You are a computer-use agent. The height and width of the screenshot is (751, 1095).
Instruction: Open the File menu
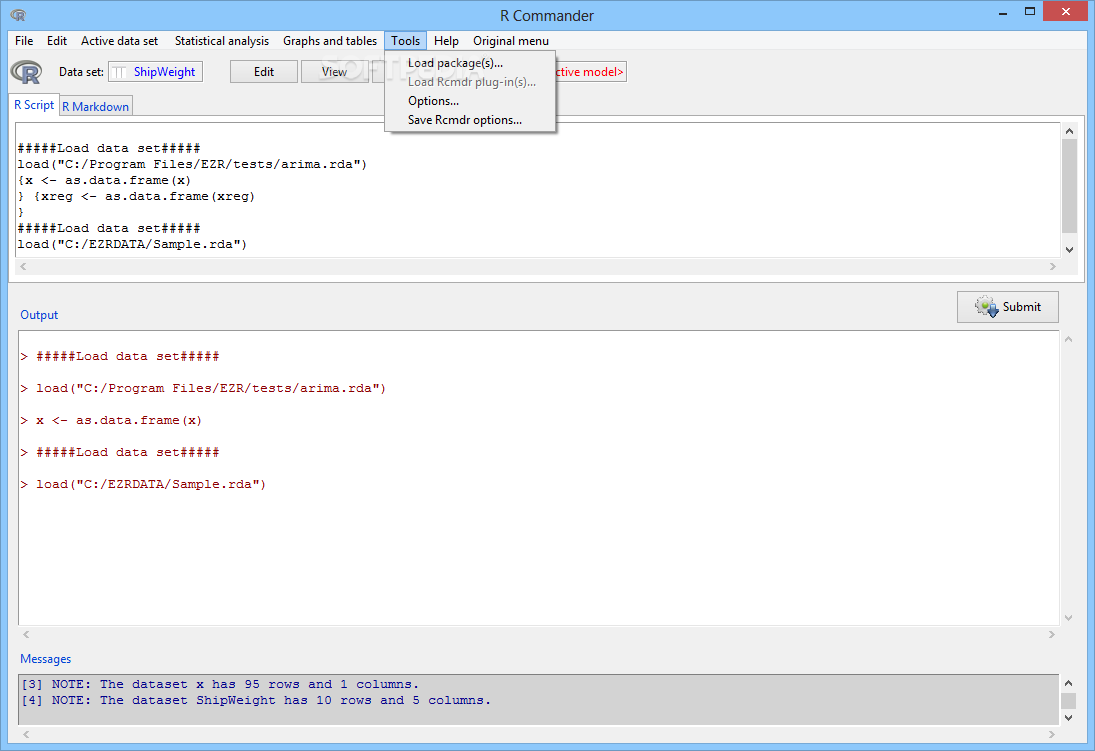24,41
